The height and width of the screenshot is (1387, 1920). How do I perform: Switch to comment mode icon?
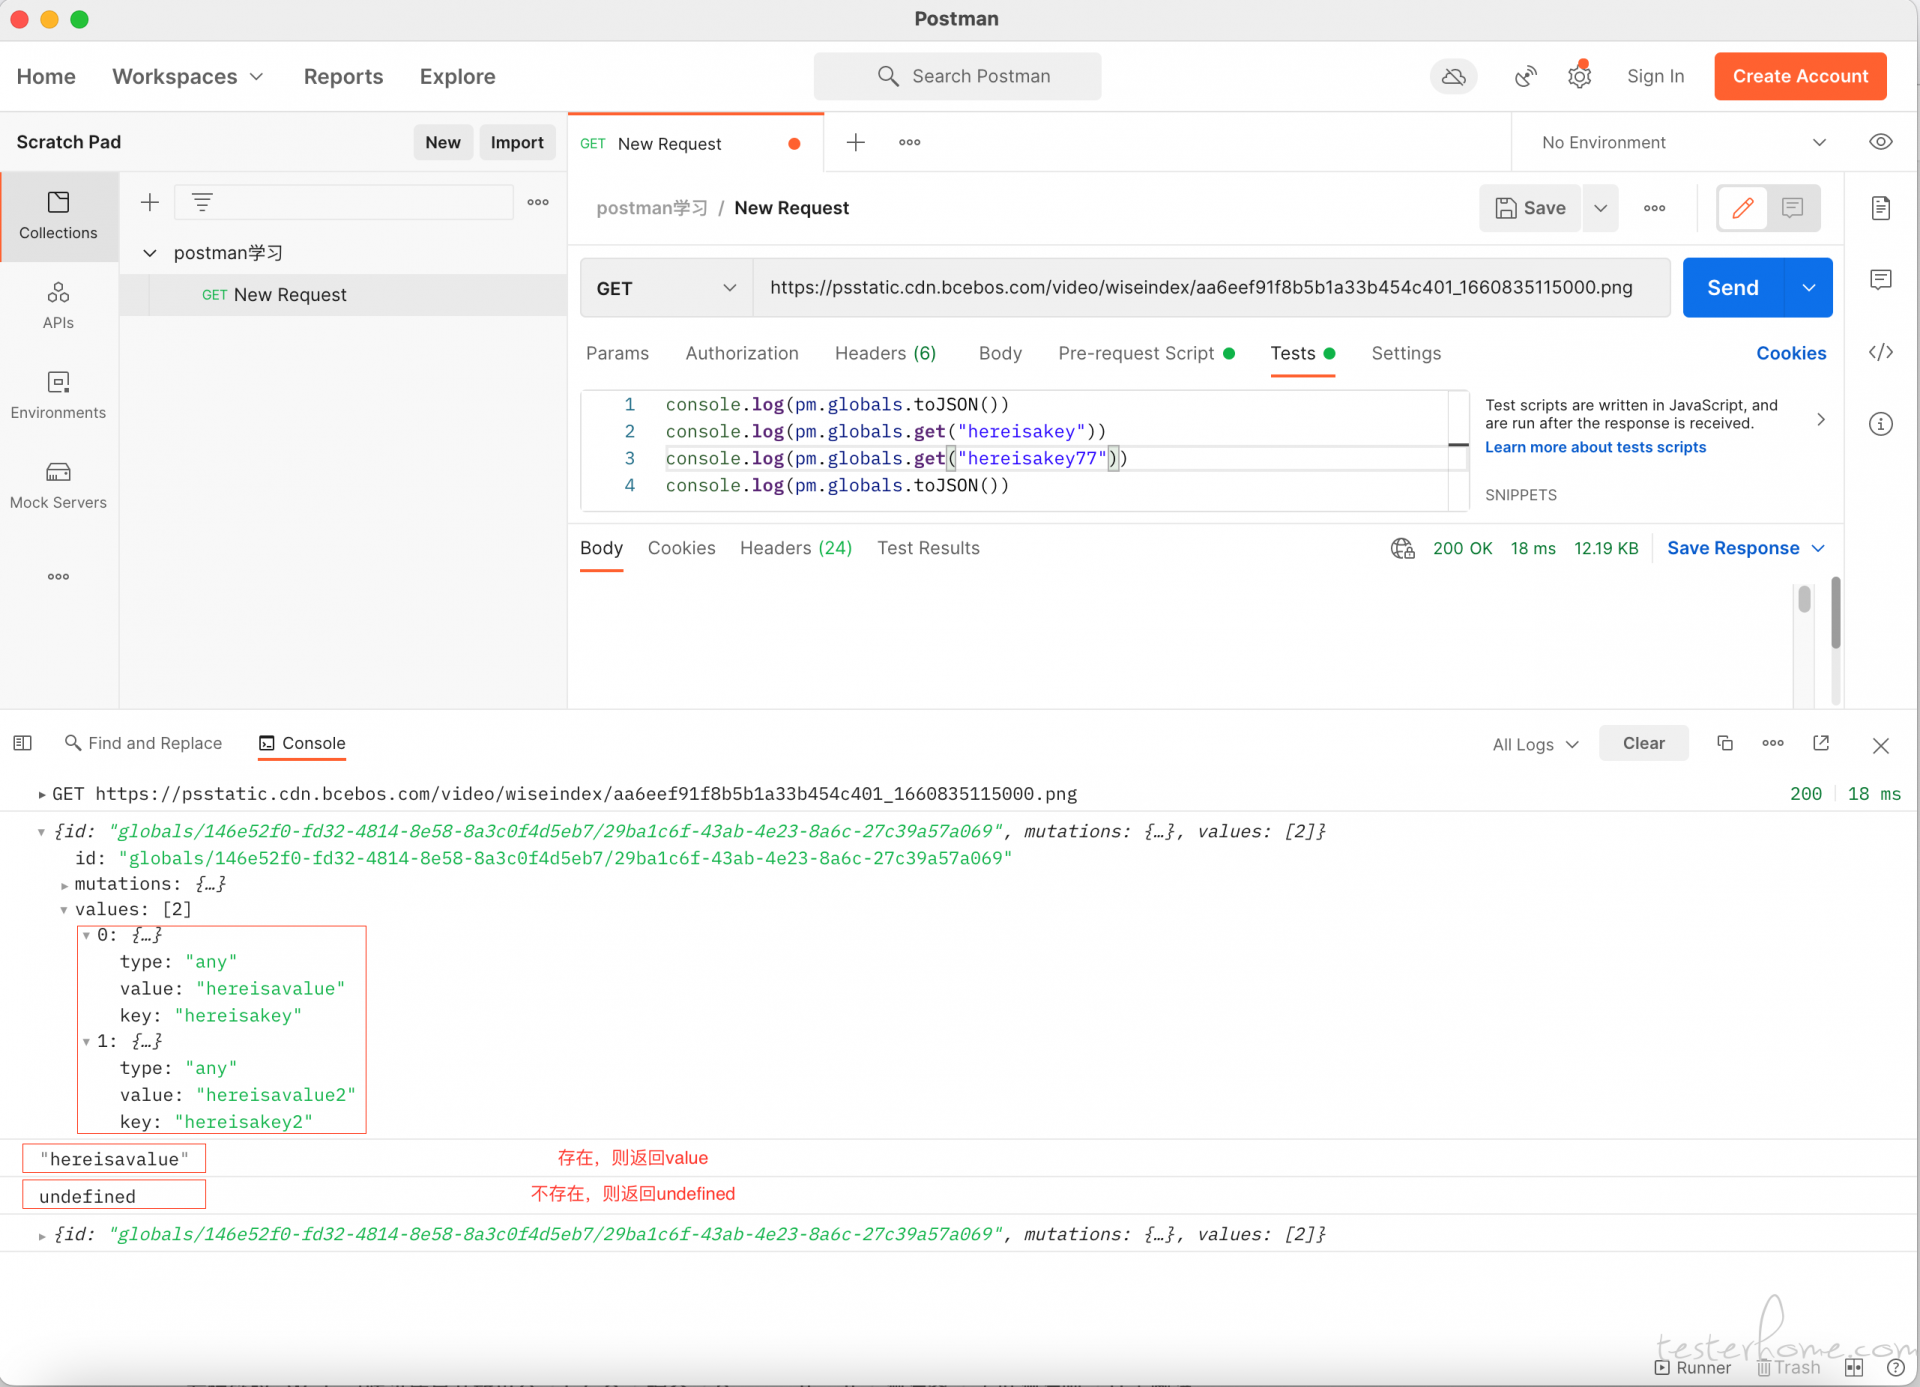coord(1793,208)
